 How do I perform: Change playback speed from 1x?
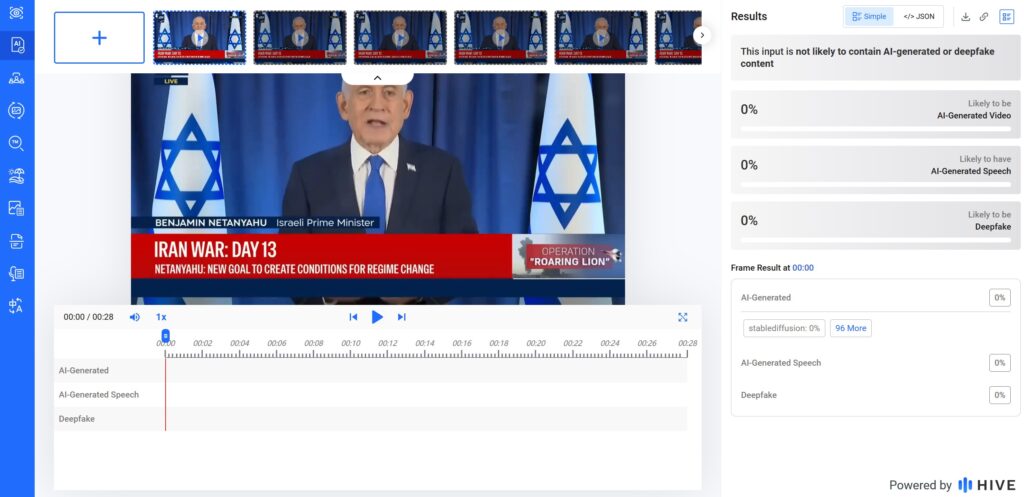pyautogui.click(x=161, y=317)
